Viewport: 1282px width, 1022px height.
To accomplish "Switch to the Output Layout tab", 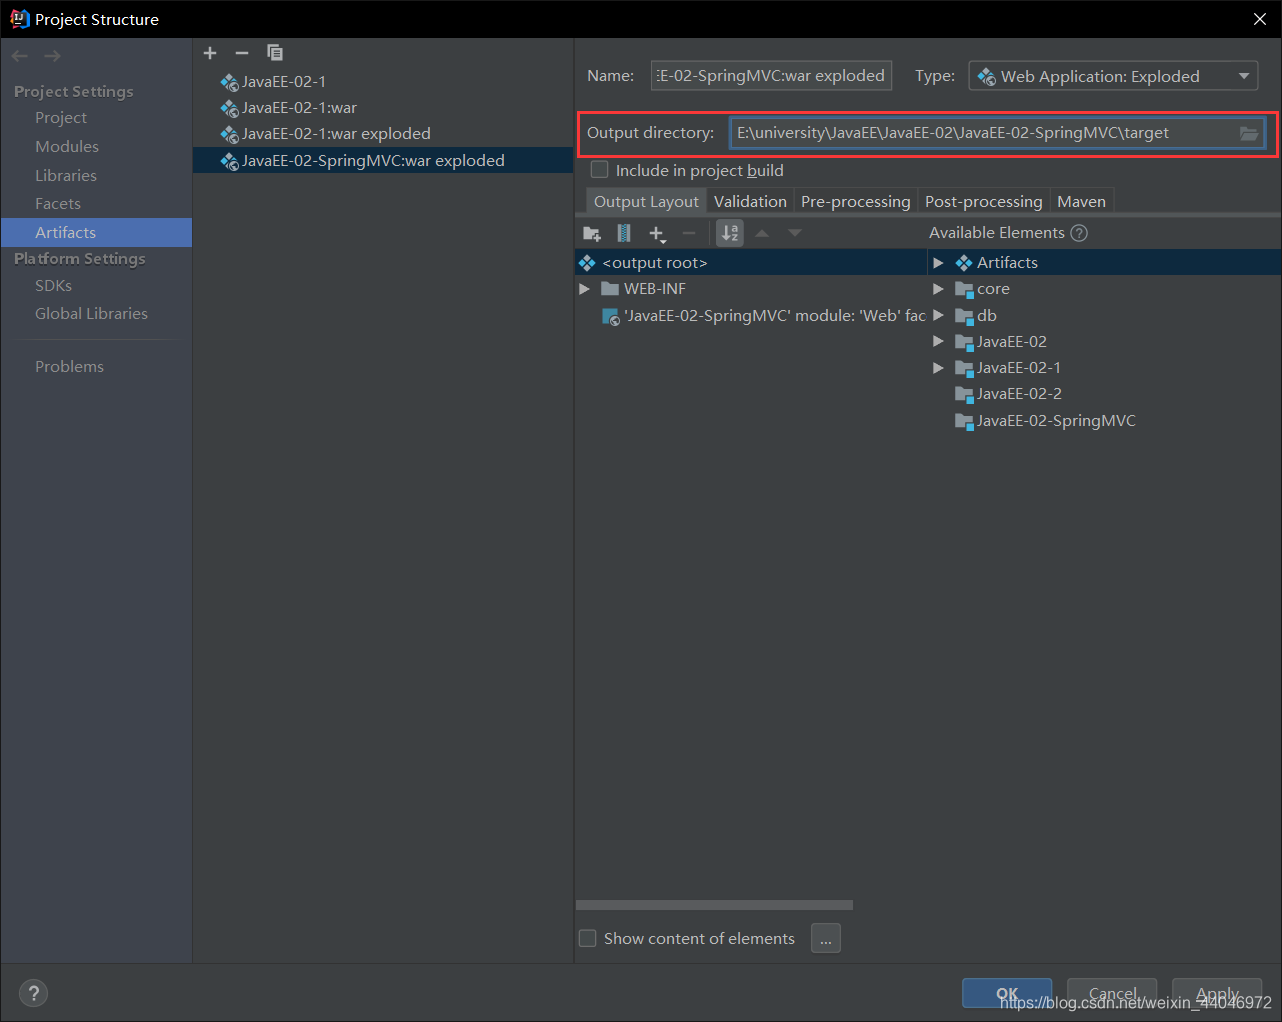I will pyautogui.click(x=646, y=201).
